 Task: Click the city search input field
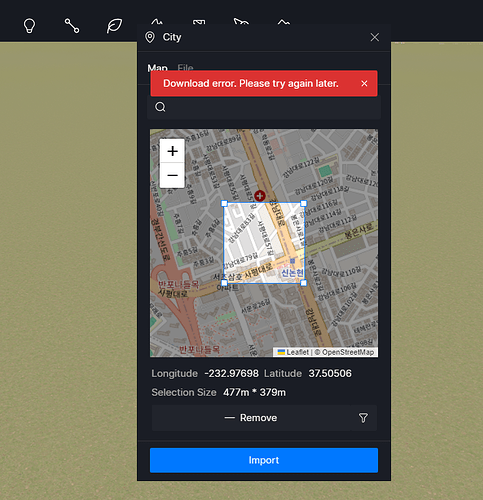[x=264, y=107]
